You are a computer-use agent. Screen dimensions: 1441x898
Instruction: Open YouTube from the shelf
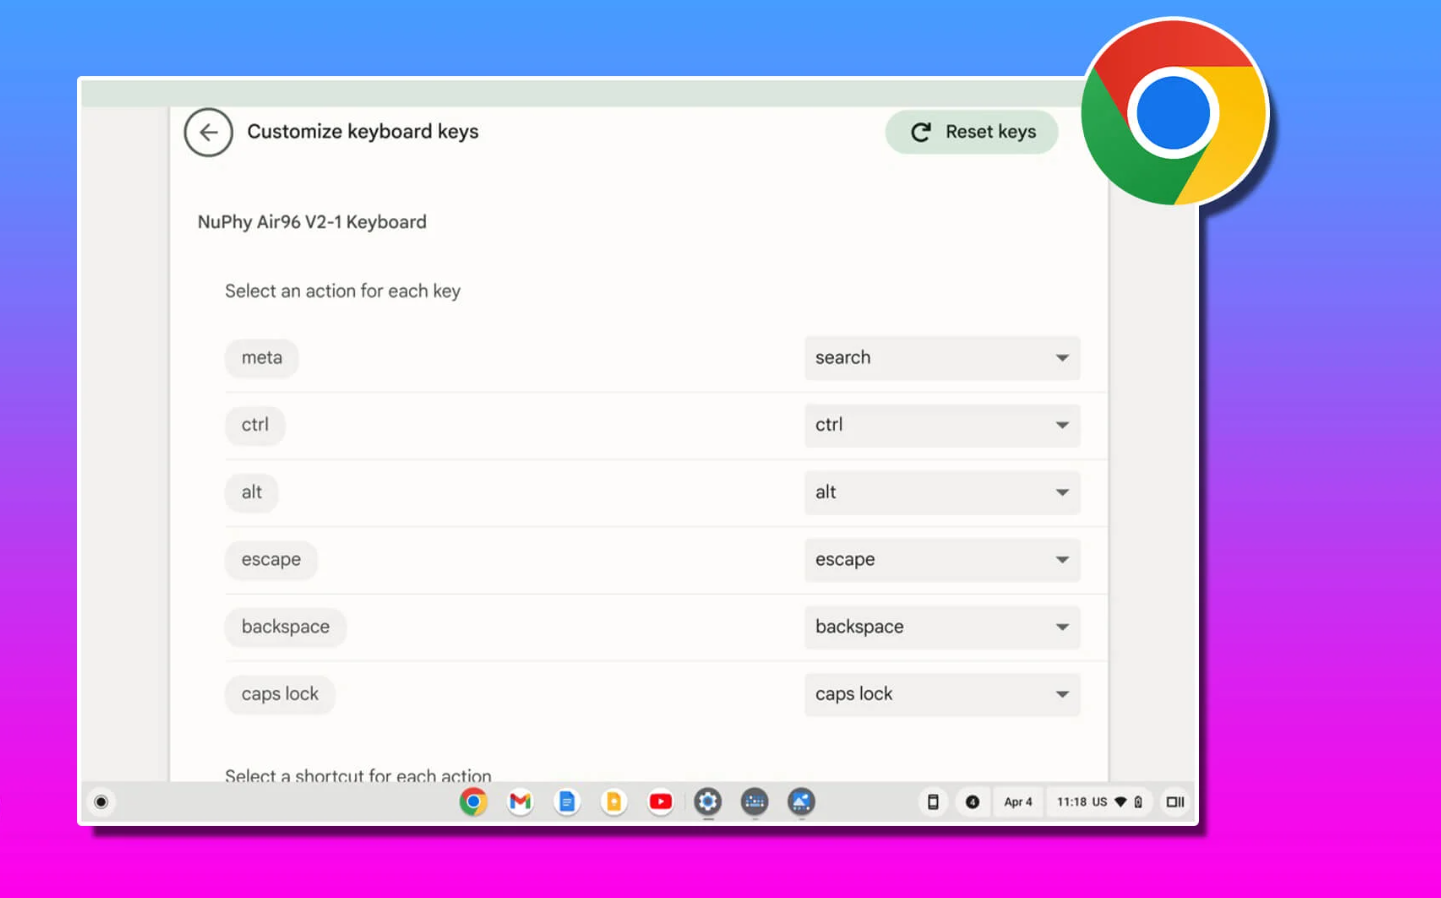661,802
